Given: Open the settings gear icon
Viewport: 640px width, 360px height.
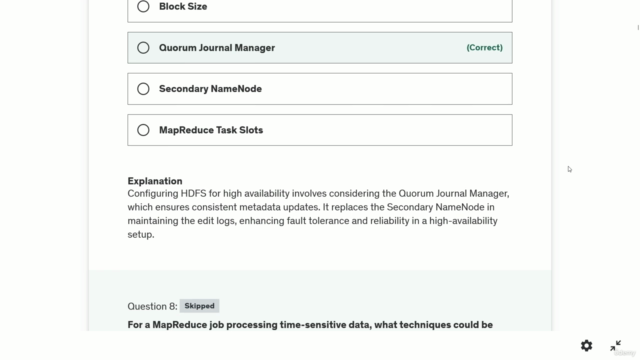Looking at the screenshot, I should tap(587, 346).
